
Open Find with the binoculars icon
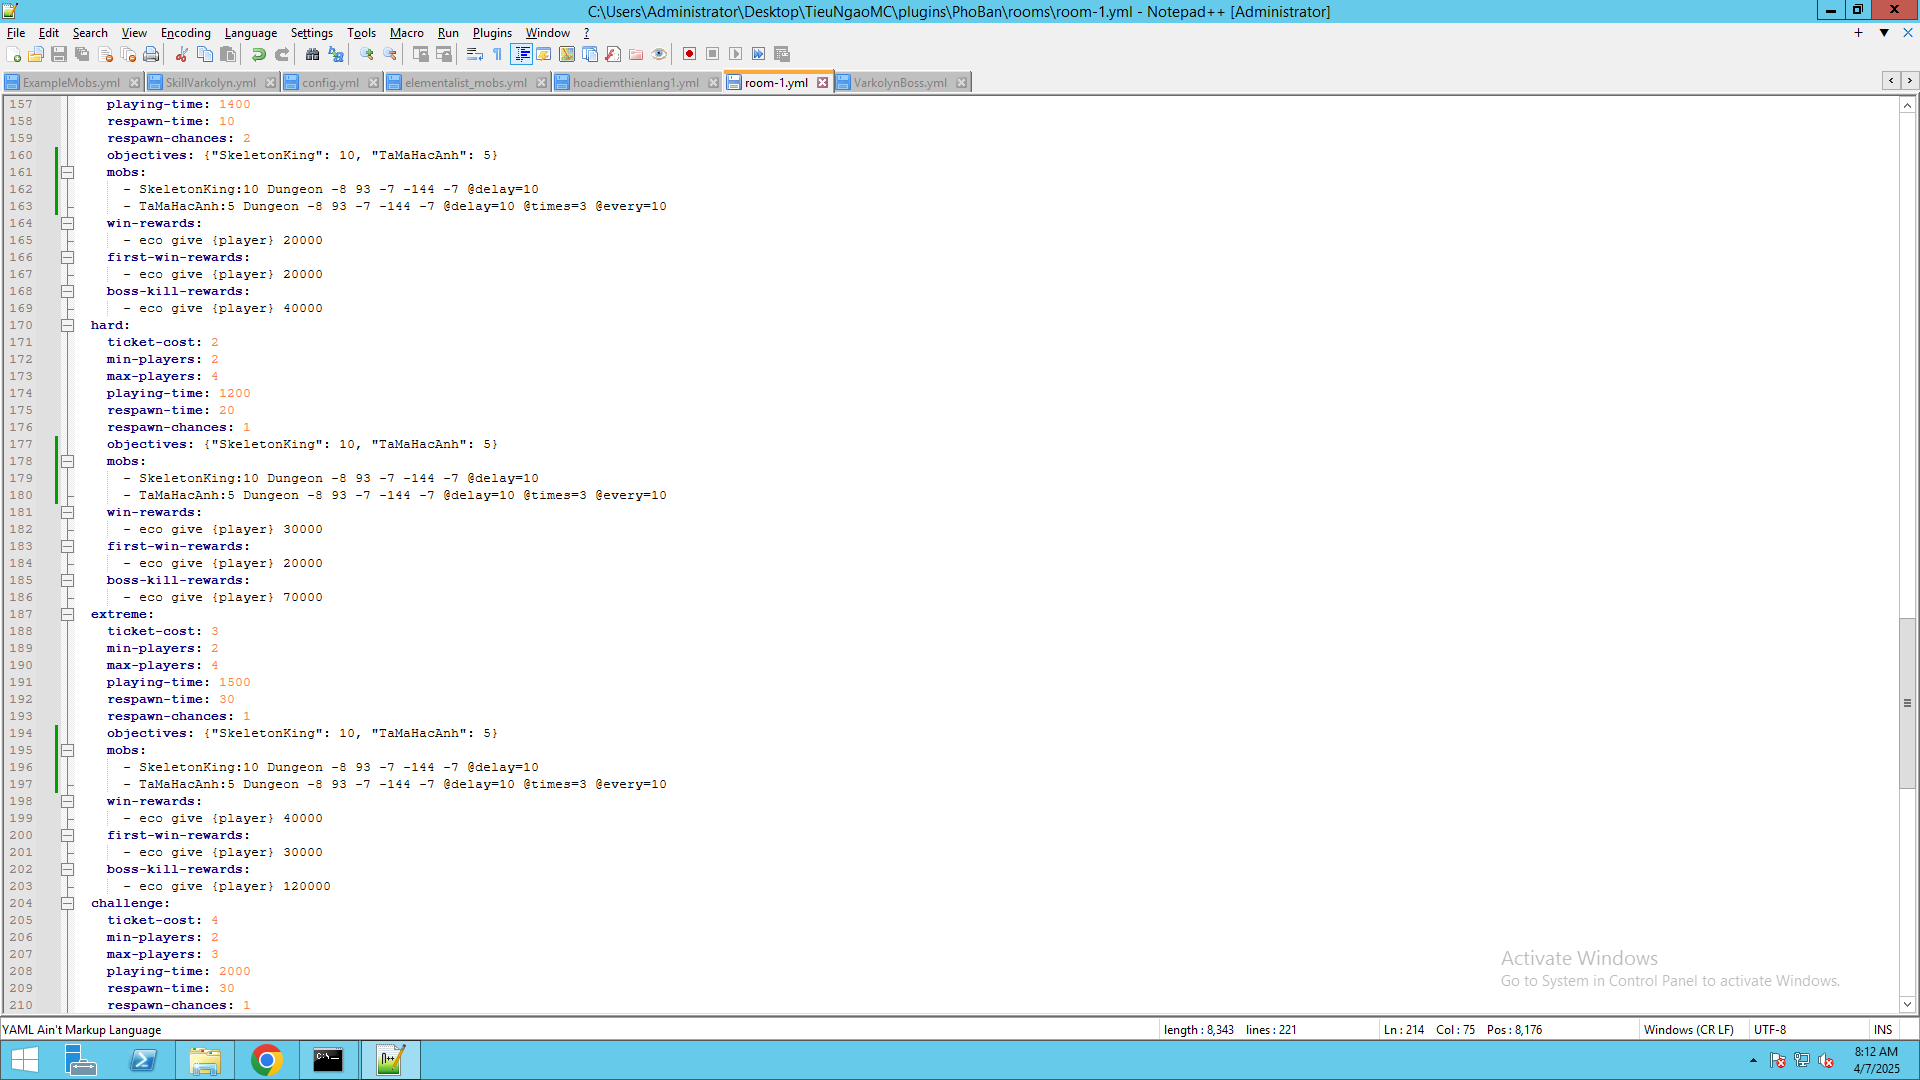pyautogui.click(x=313, y=54)
